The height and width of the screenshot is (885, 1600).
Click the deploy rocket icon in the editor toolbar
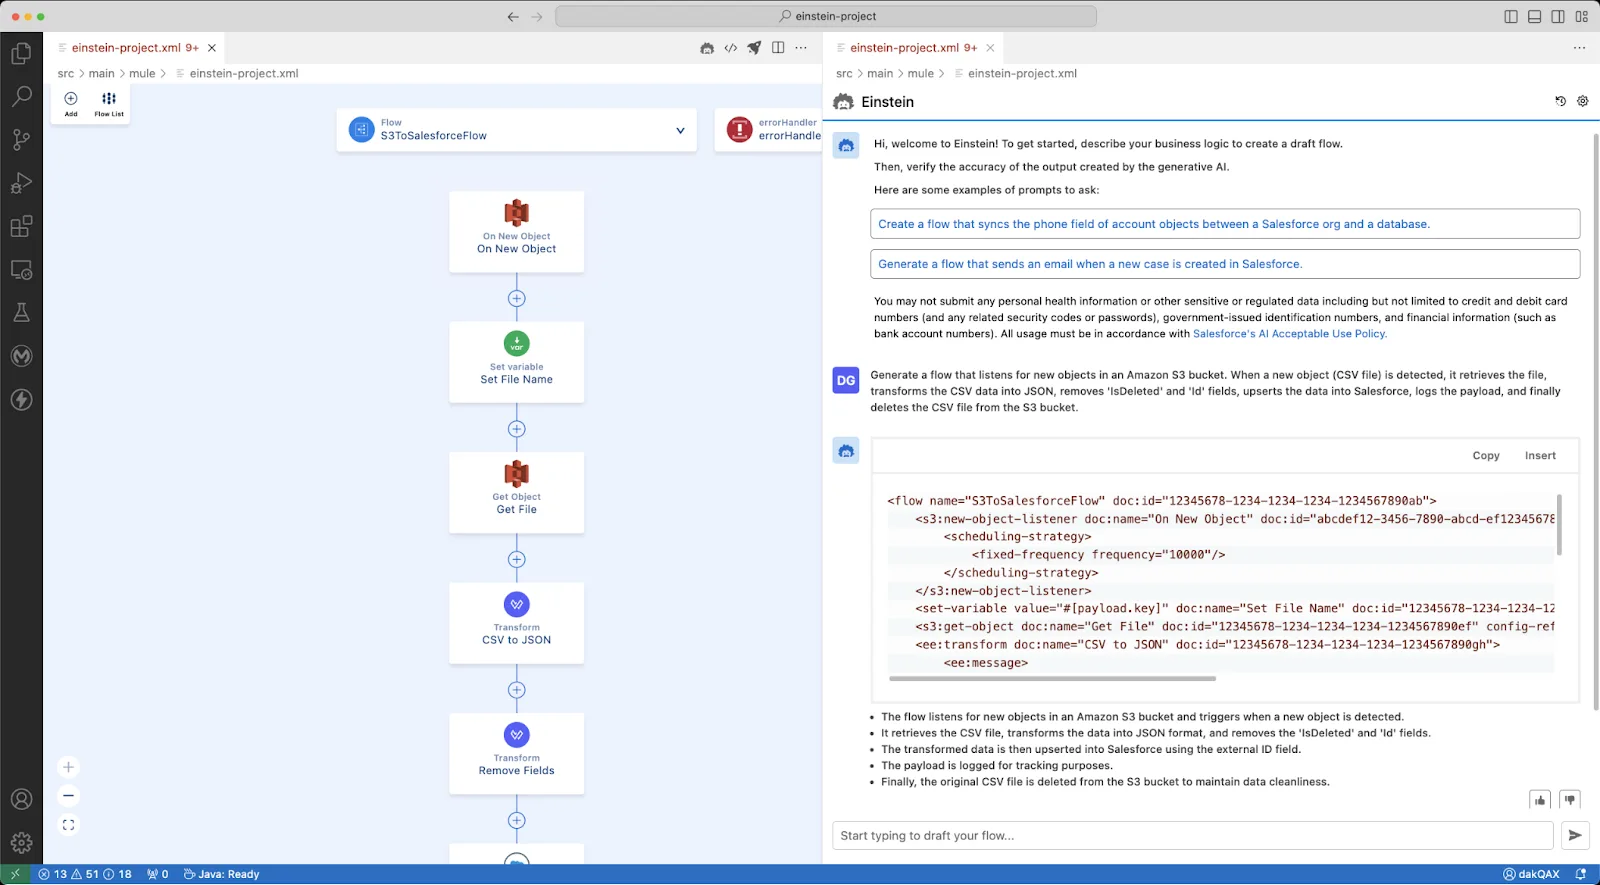pyautogui.click(x=754, y=48)
